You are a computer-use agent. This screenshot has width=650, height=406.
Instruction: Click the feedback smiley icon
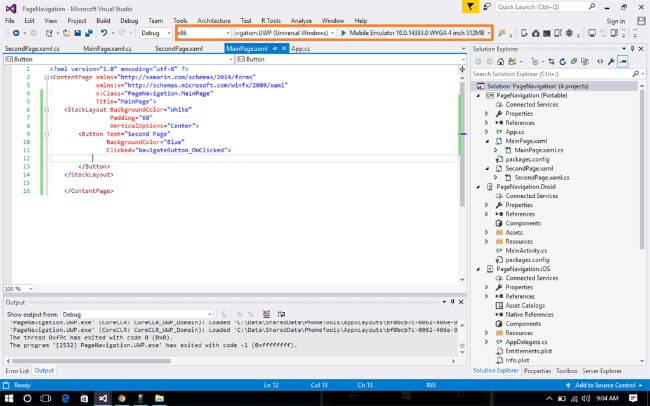[487, 6]
